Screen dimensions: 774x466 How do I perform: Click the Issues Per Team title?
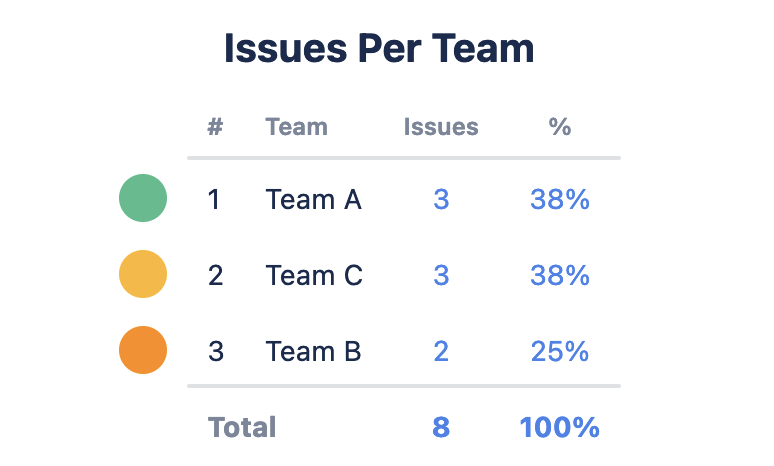(x=379, y=49)
